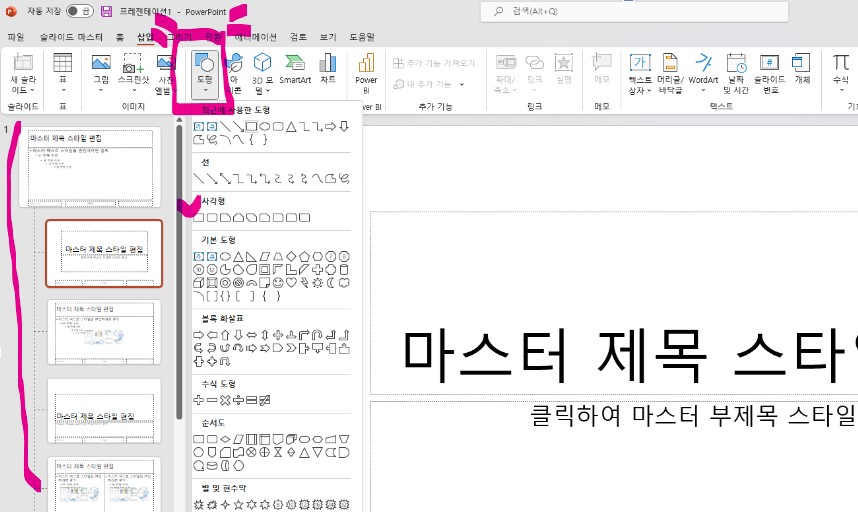Open the 표 (Table) dropdown
Image resolution: width=858 pixels, height=512 pixels.
[62, 74]
